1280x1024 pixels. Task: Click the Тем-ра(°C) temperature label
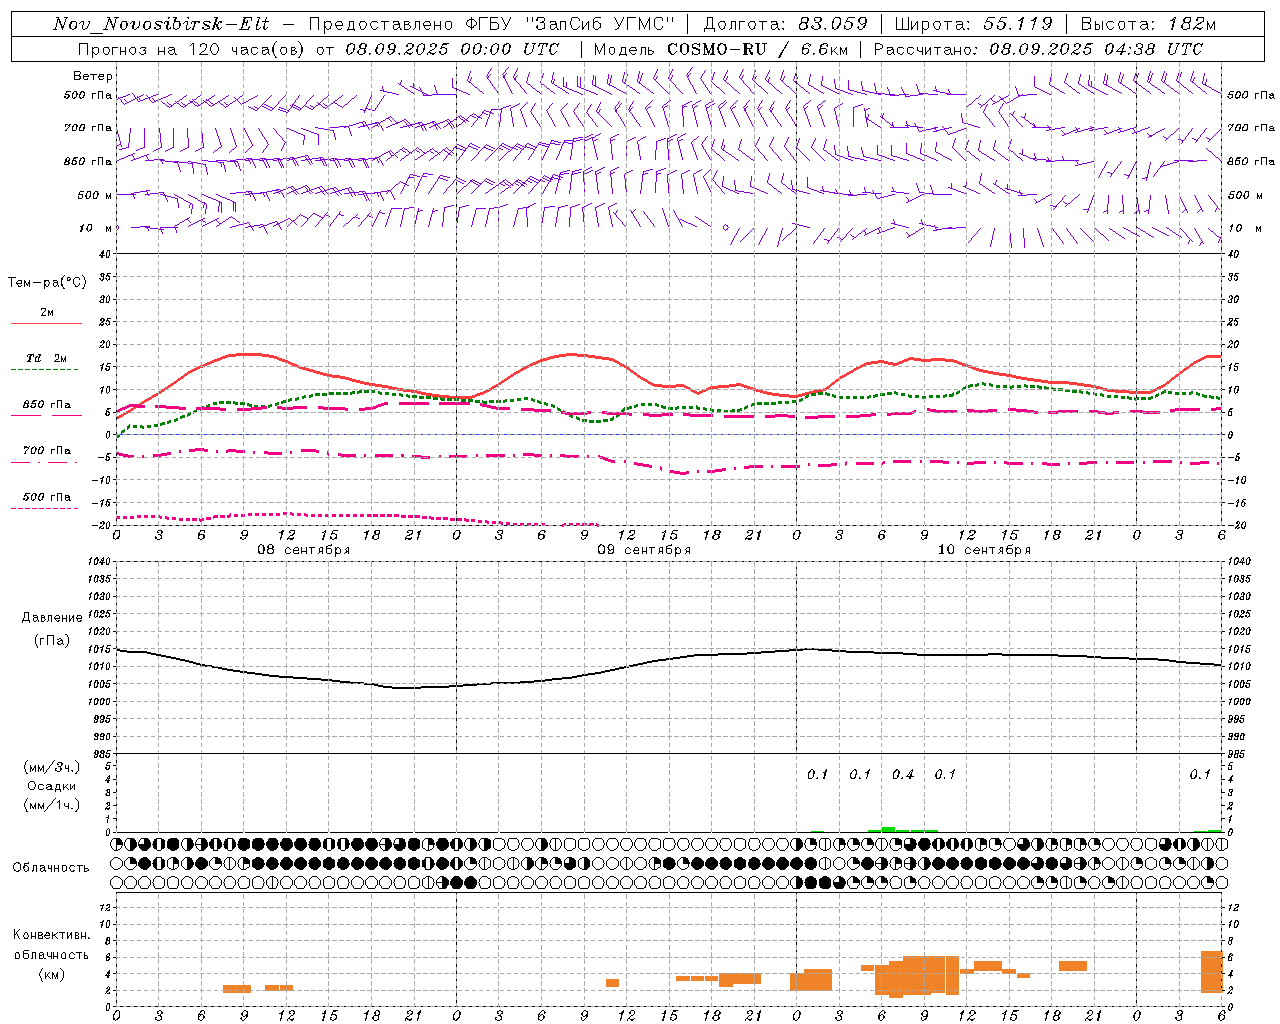click(47, 283)
